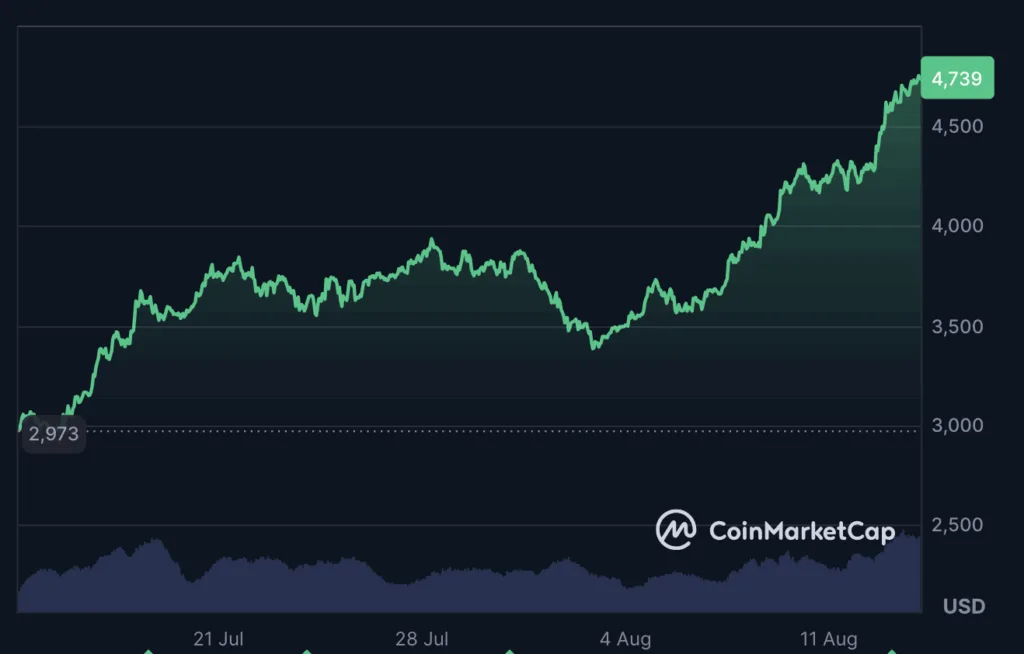This screenshot has height=654, width=1024.
Task: Click the green event marker left of 21 Jul
Action: pyautogui.click(x=148, y=651)
